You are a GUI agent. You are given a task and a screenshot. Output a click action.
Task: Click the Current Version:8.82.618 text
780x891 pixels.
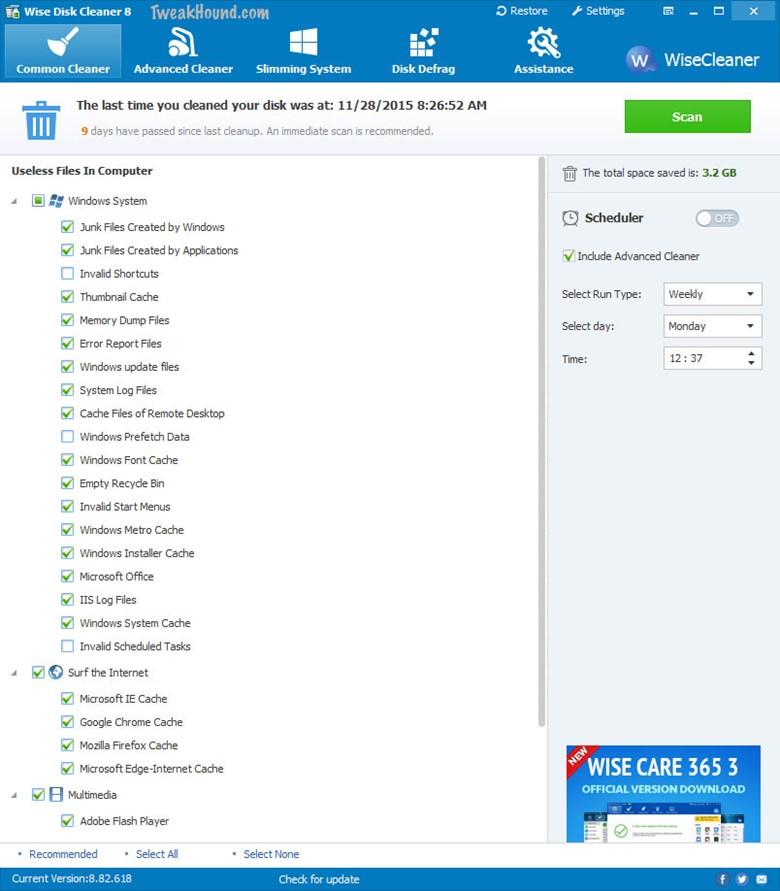[x=72, y=878]
